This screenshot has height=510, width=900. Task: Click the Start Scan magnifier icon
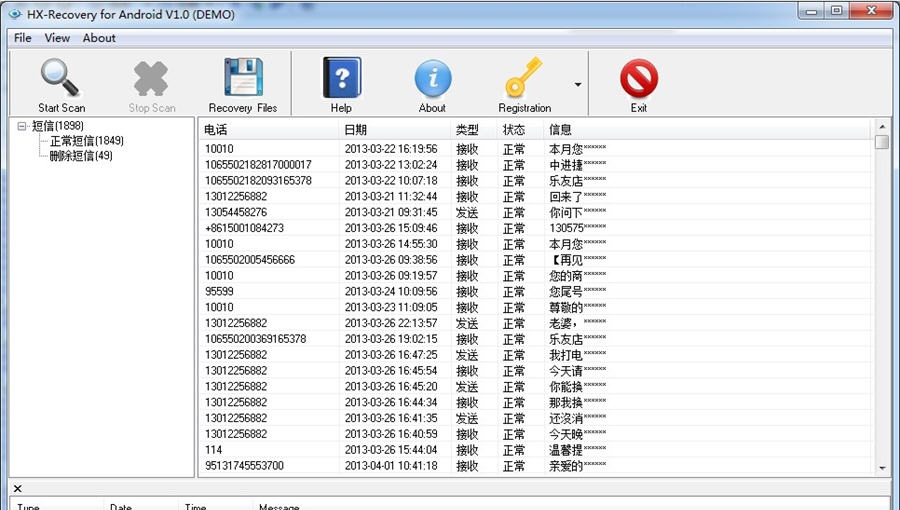pyautogui.click(x=60, y=78)
